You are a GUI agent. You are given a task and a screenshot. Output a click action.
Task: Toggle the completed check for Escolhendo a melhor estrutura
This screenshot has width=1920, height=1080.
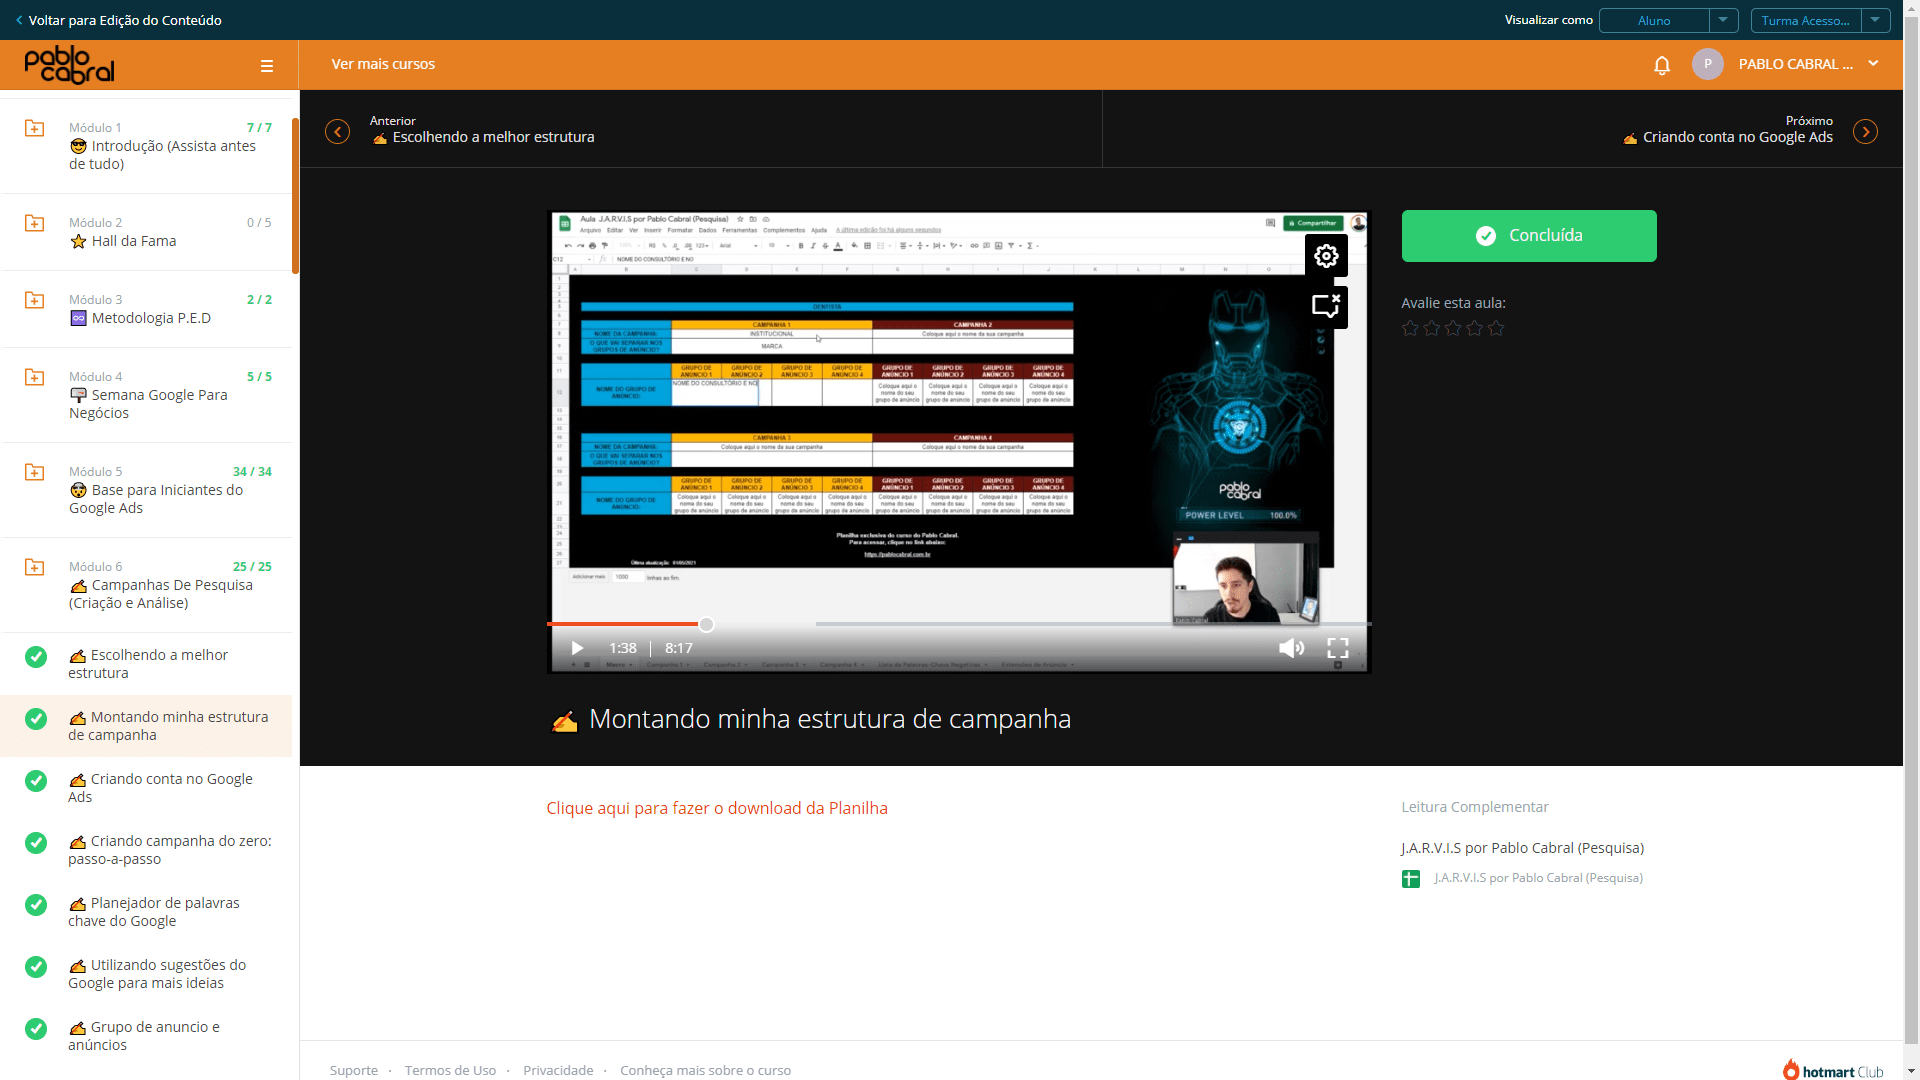point(36,657)
